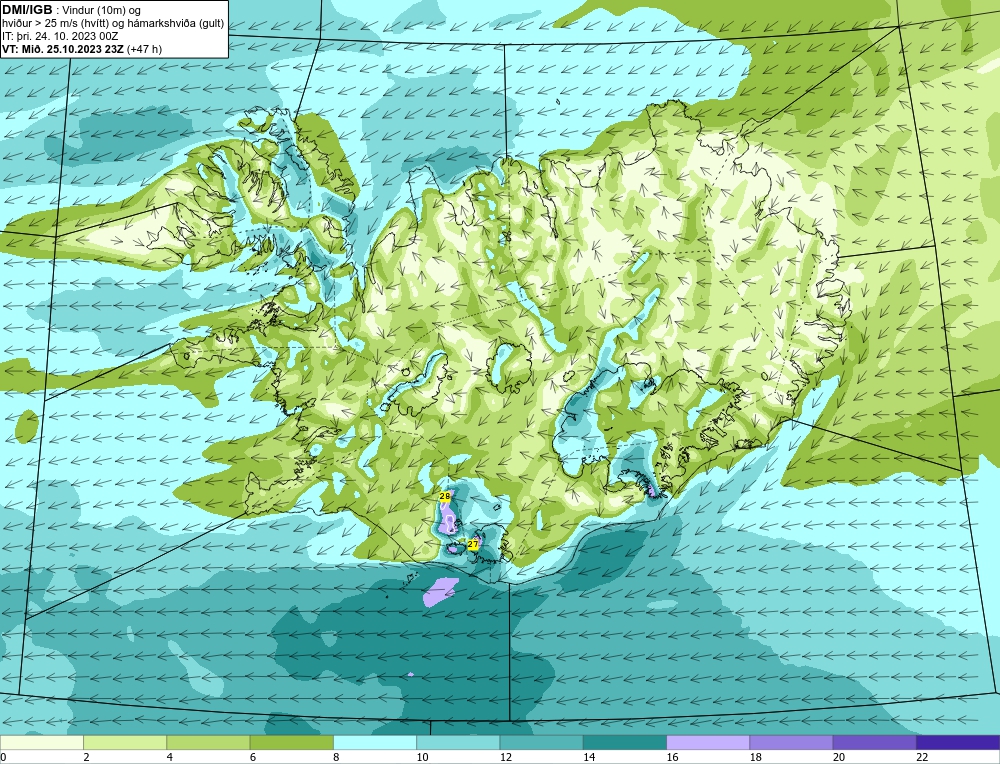Click the 10–12 m/s aqua legend swatch
Image resolution: width=1000 pixels, height=764 pixels.
tap(458, 742)
